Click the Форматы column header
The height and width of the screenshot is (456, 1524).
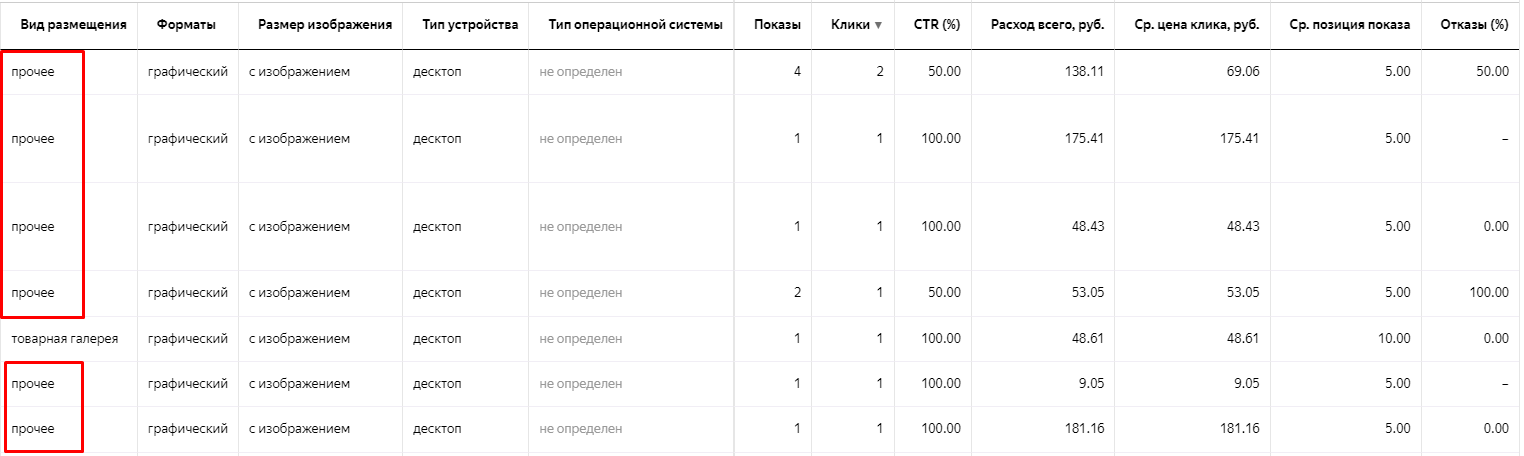186,24
